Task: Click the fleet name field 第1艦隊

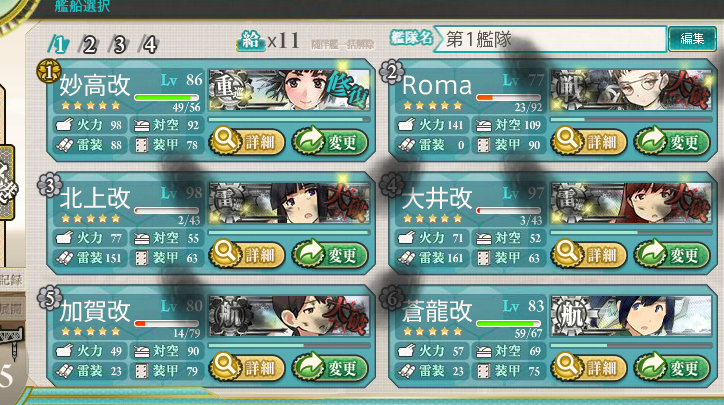Action: (x=550, y=39)
